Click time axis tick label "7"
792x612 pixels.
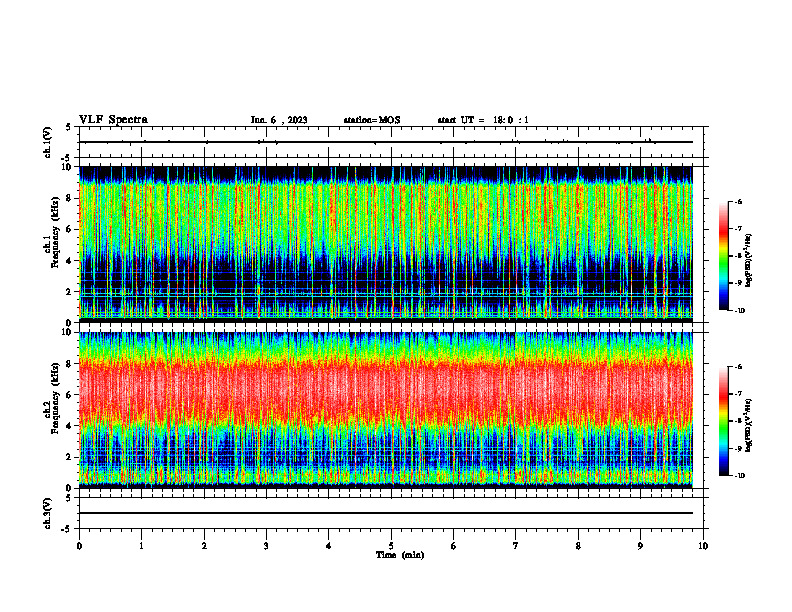(x=516, y=546)
